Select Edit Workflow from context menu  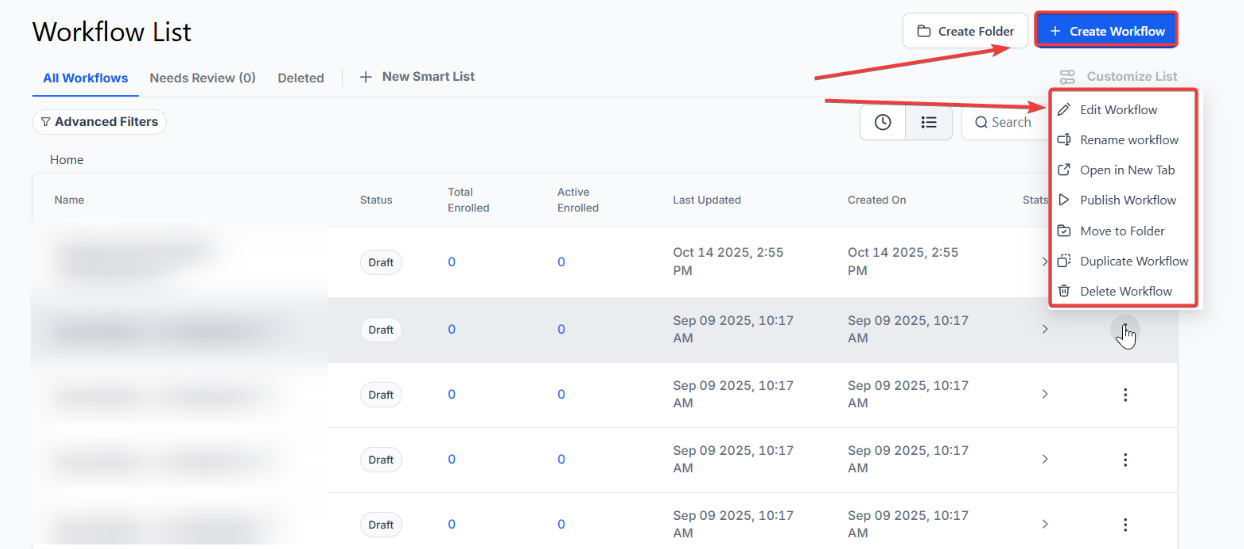click(x=1118, y=110)
